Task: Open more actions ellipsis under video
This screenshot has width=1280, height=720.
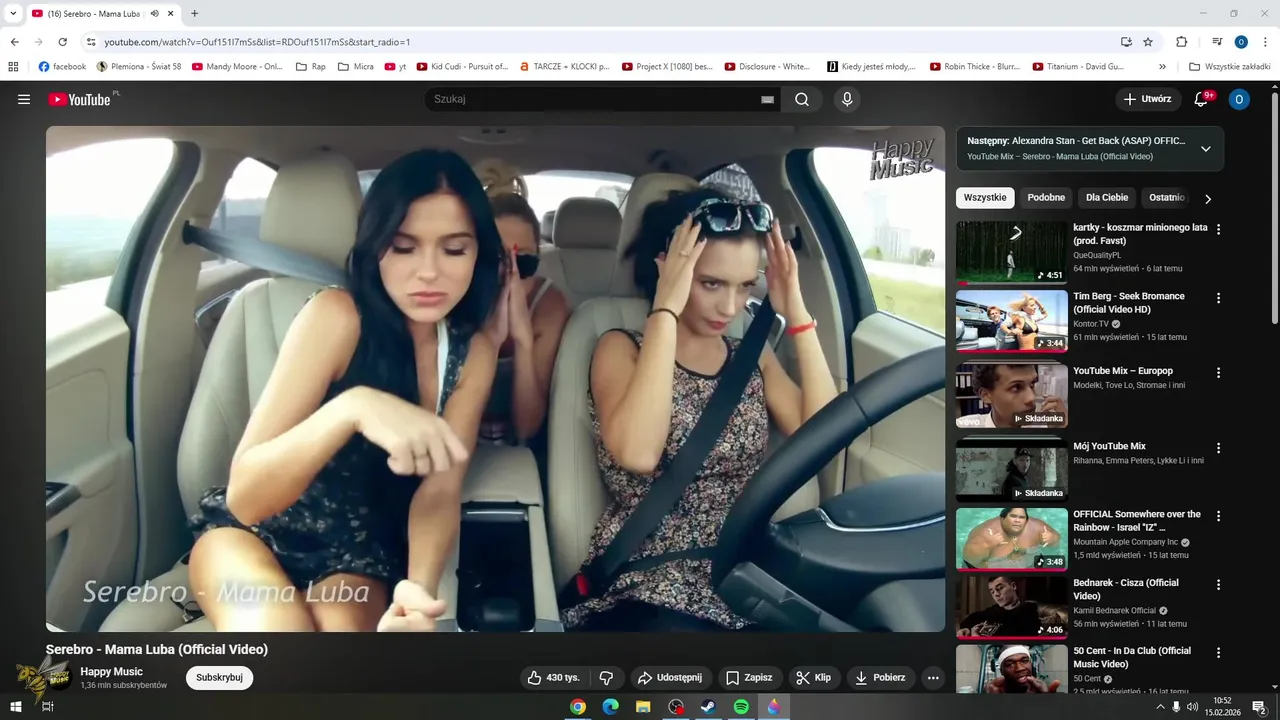Action: click(933, 677)
